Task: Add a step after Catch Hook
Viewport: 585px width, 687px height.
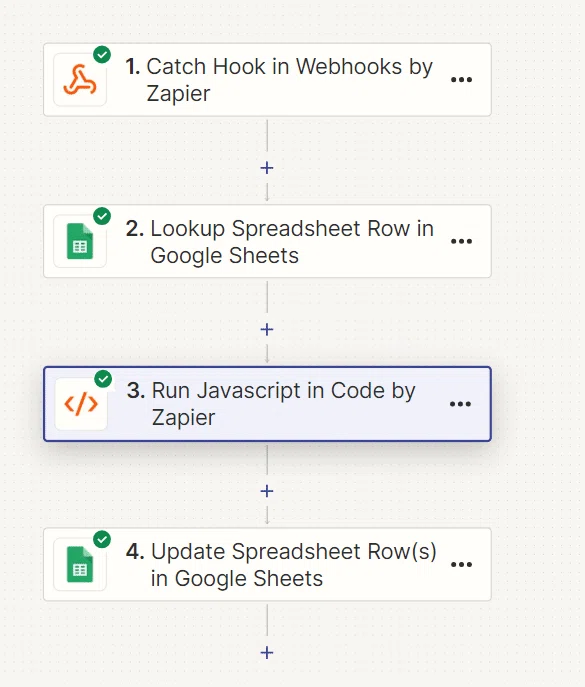Action: coord(267,168)
